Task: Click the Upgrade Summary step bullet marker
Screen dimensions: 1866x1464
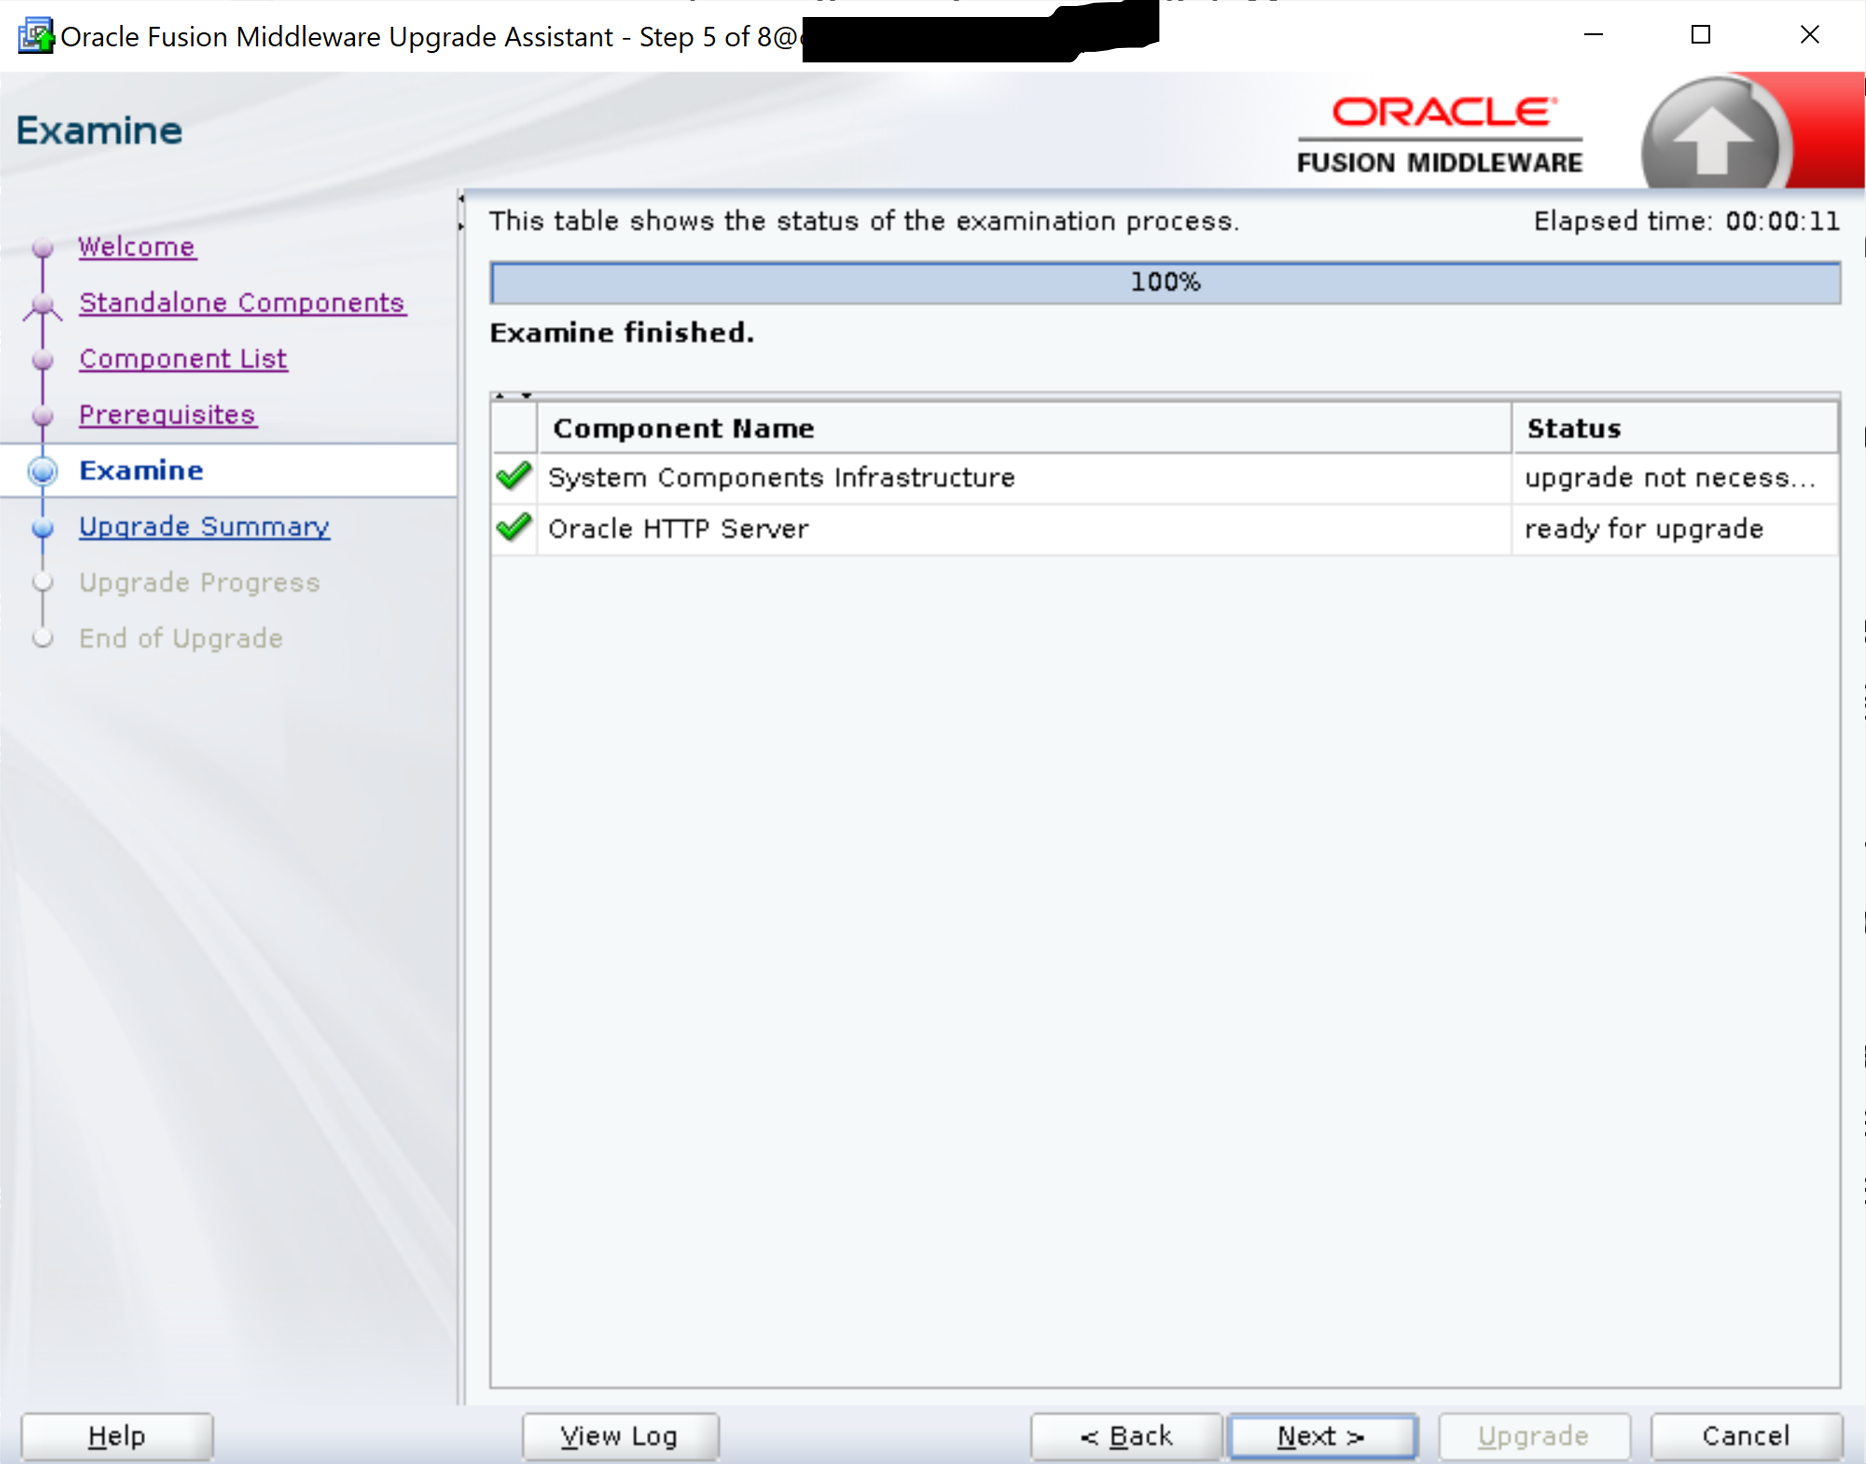Action: tap(42, 527)
